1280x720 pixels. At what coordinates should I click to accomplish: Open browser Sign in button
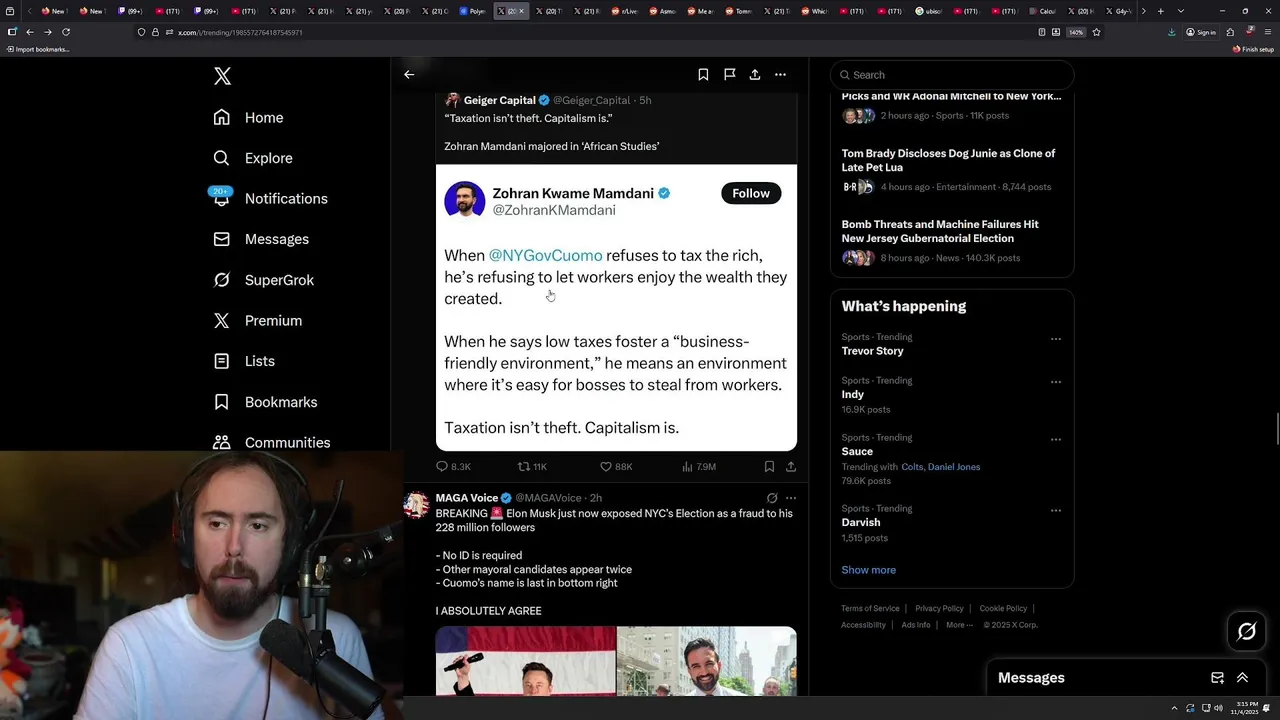[x=1201, y=32]
